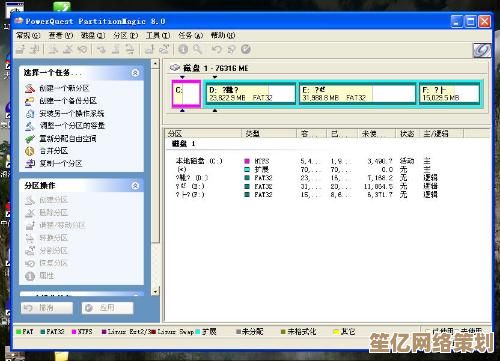This screenshot has width=500, height=361.
Task: Click the disk icon beside 磁盘 1 - 76316 MB
Action: click(x=175, y=68)
